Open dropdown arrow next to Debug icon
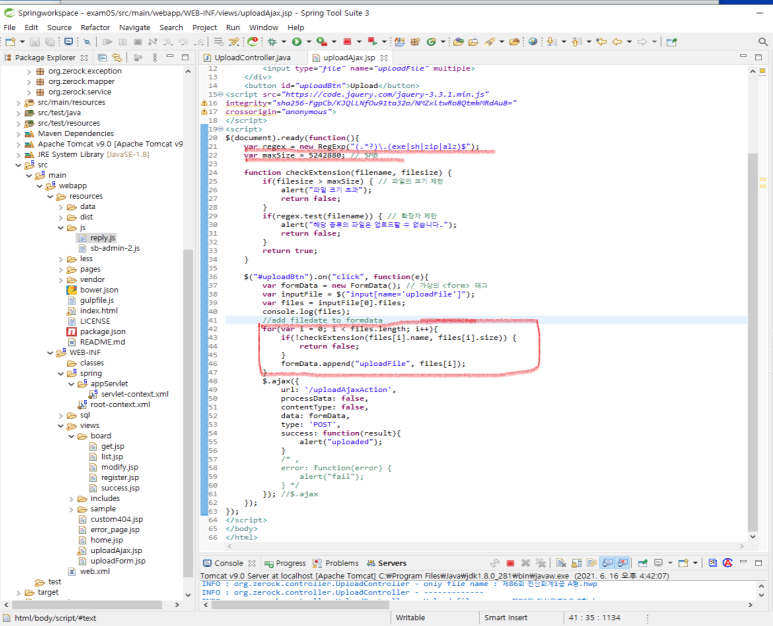 [x=283, y=42]
